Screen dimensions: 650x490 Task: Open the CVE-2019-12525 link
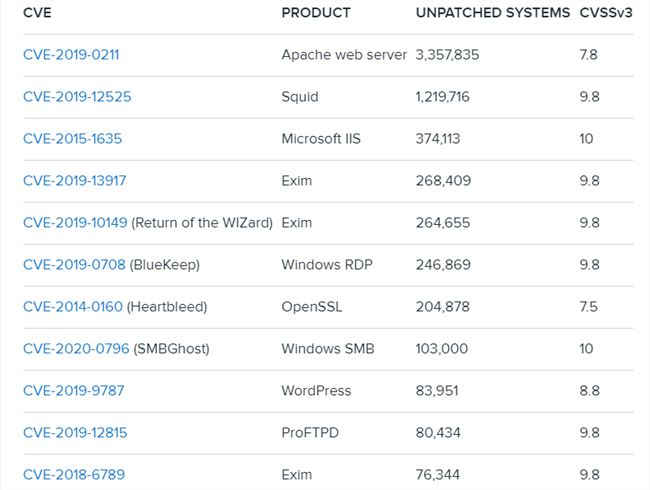(x=77, y=97)
